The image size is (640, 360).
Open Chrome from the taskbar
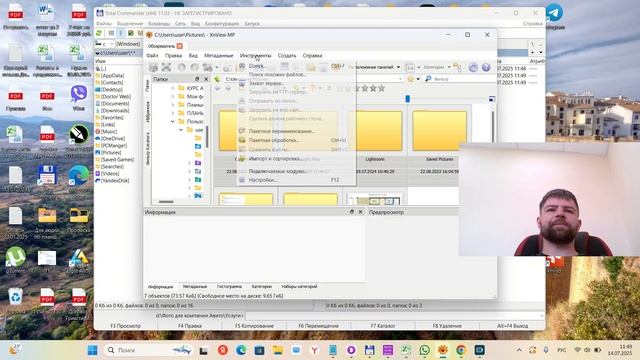tap(461, 350)
